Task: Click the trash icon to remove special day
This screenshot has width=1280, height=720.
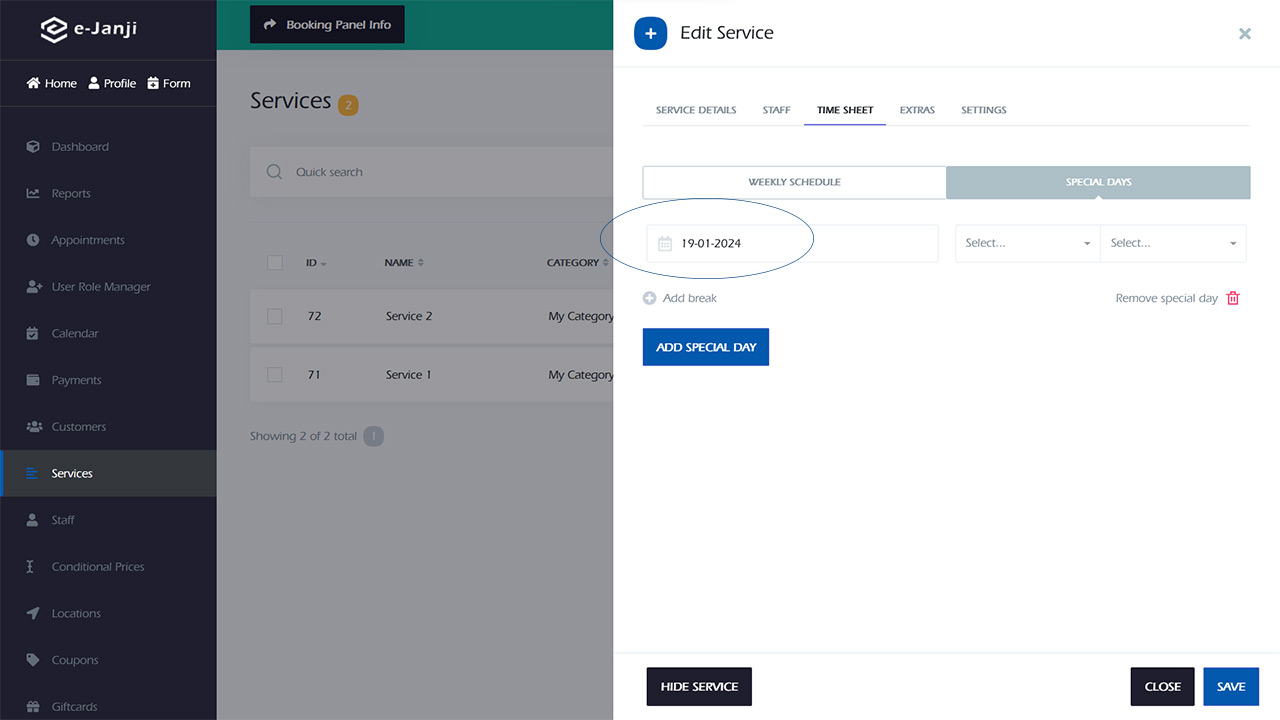Action: (1233, 298)
